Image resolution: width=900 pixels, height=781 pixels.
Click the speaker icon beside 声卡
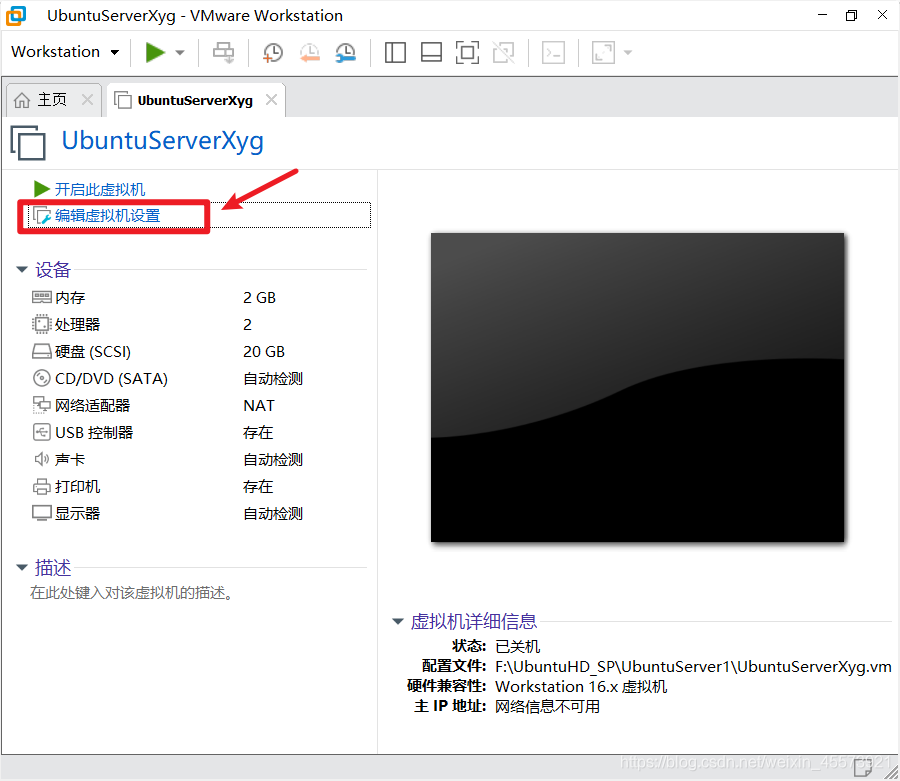[x=41, y=459]
